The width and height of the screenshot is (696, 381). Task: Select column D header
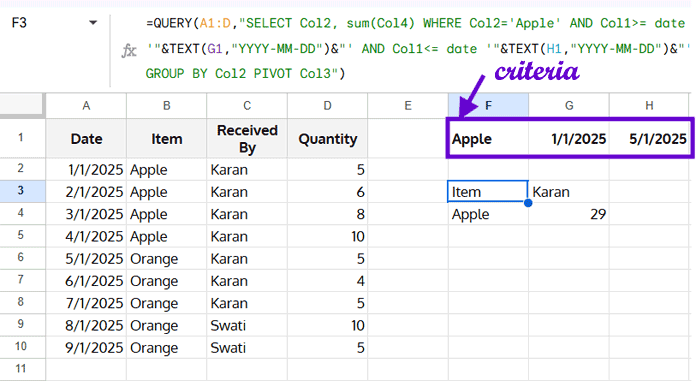[328, 106]
